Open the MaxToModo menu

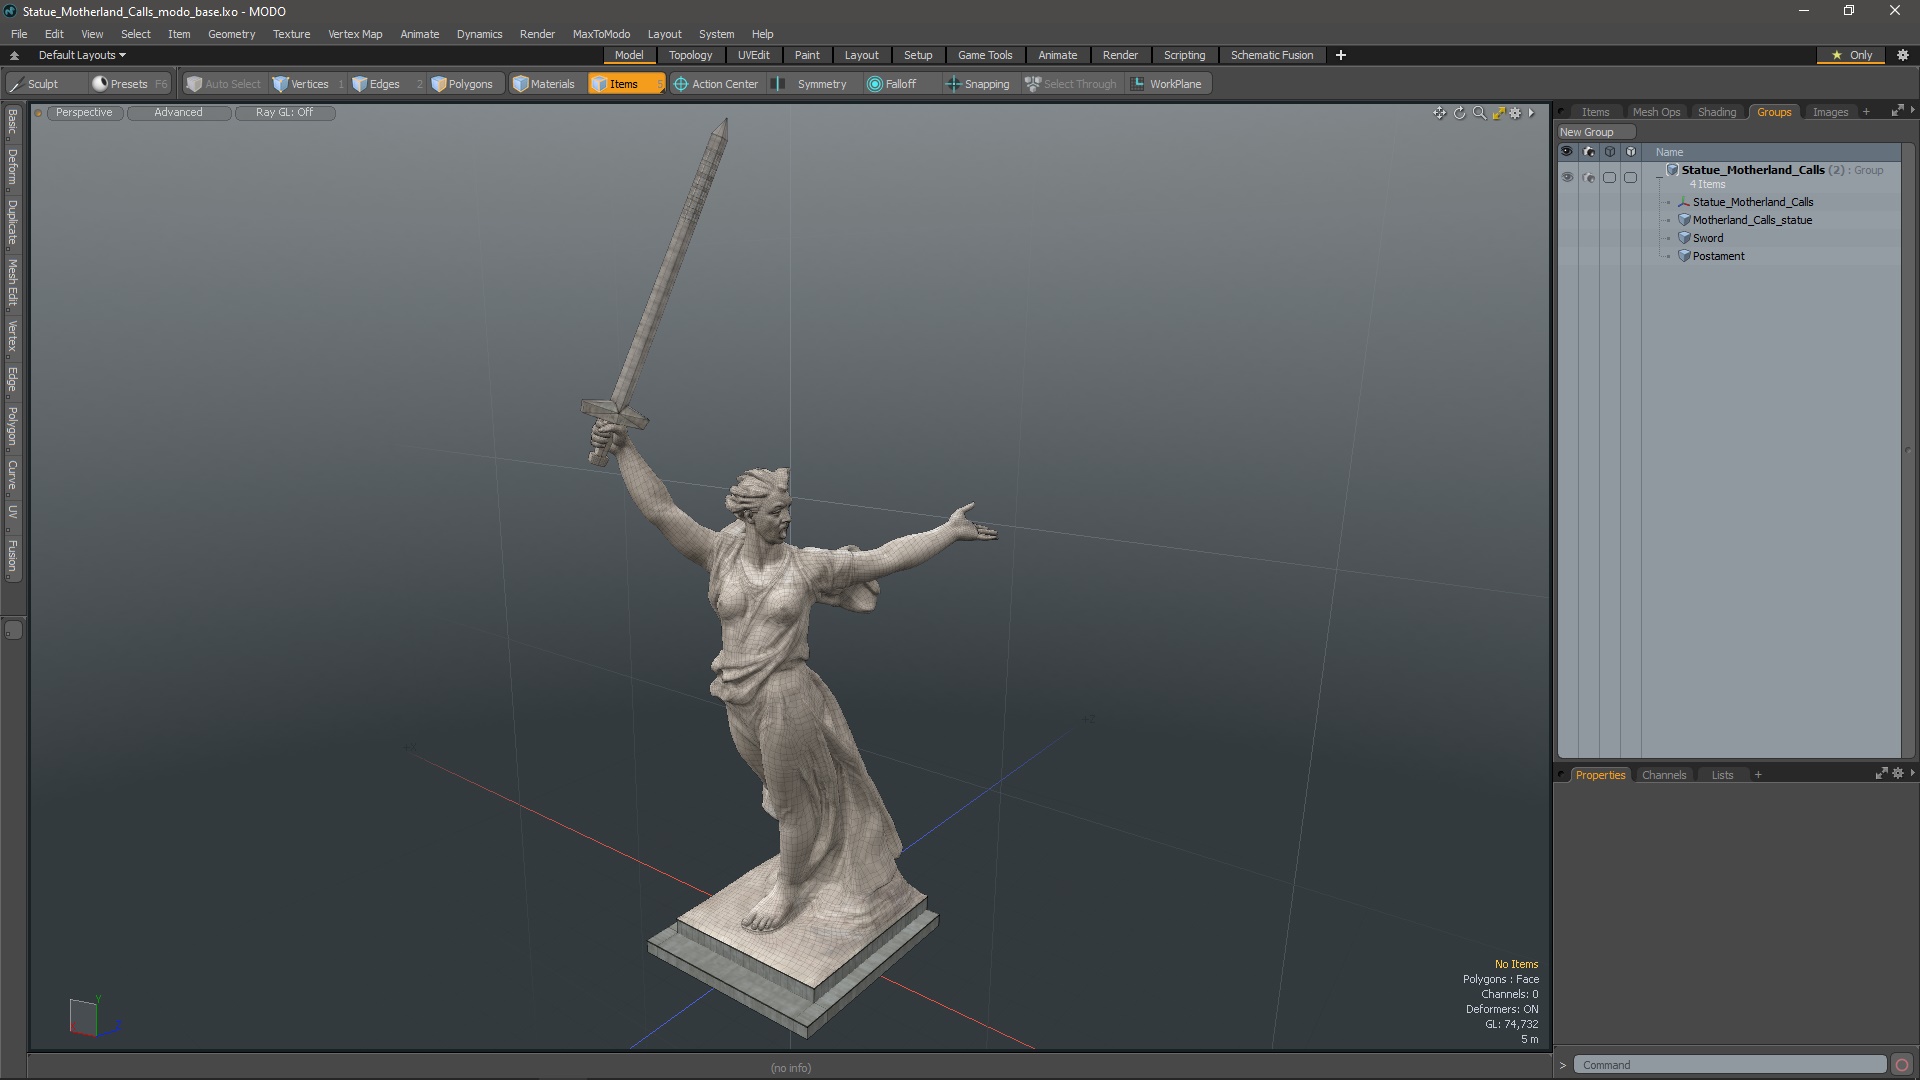[601, 34]
